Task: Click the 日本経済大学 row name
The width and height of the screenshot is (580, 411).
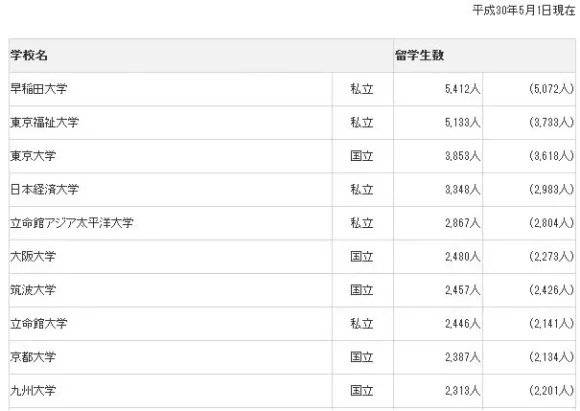Action: (x=44, y=189)
